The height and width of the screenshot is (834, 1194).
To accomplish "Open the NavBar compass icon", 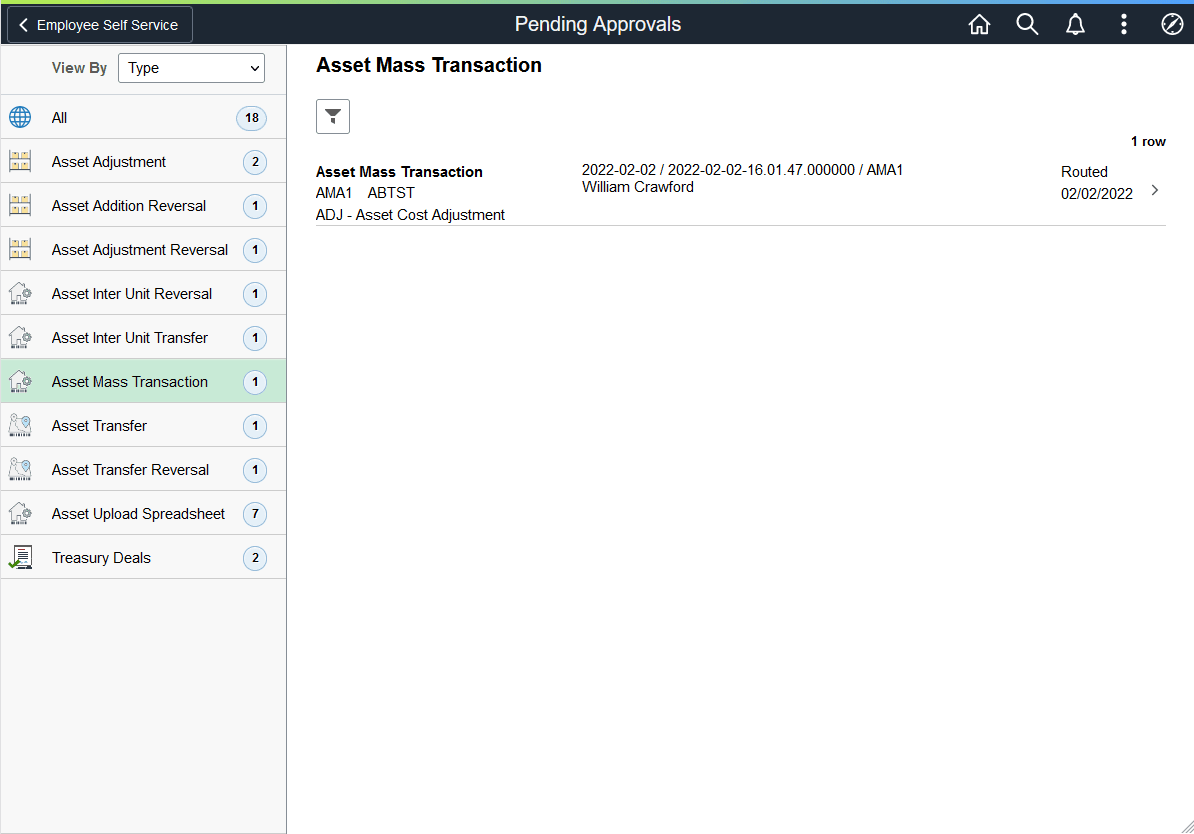I will (1172, 23).
